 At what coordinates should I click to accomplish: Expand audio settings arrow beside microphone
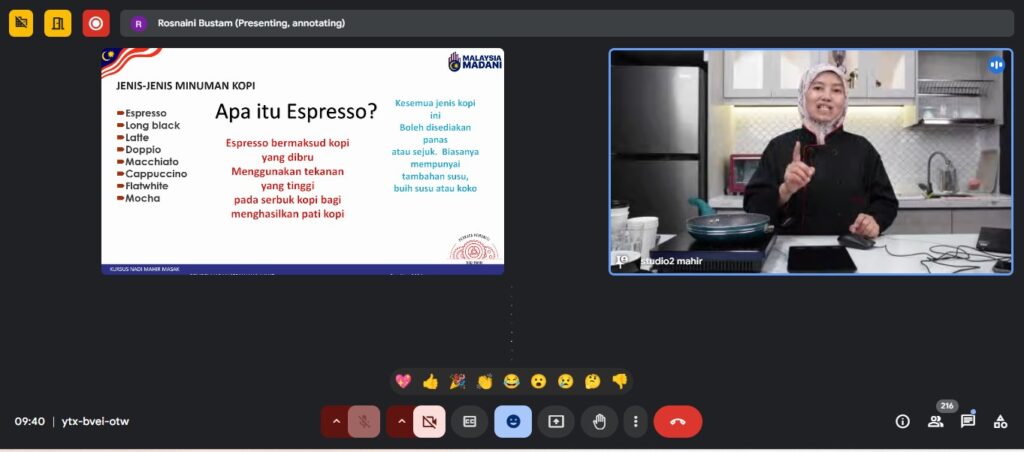(336, 421)
